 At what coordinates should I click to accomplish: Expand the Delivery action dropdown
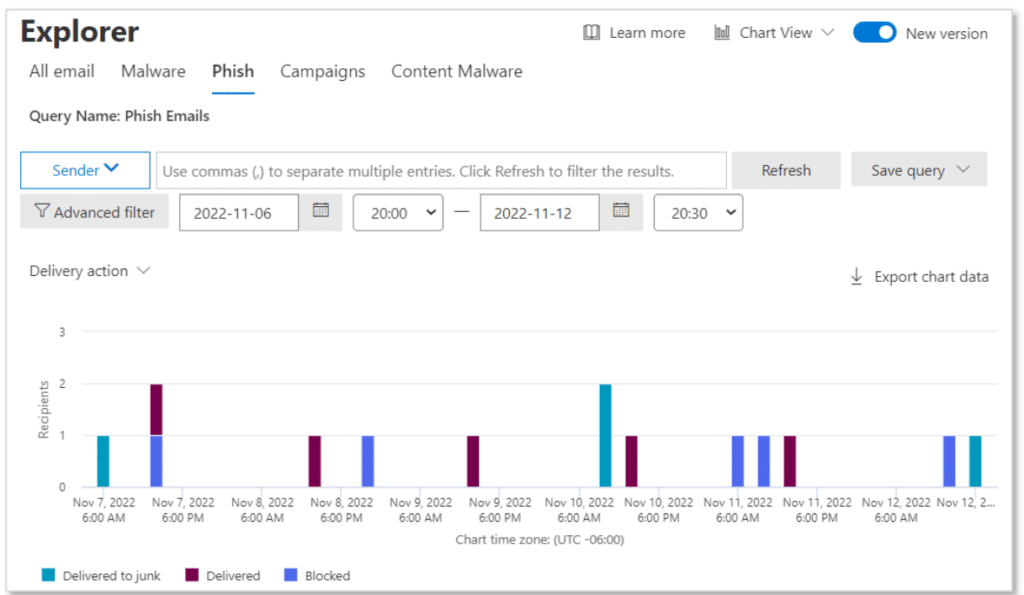click(x=90, y=271)
